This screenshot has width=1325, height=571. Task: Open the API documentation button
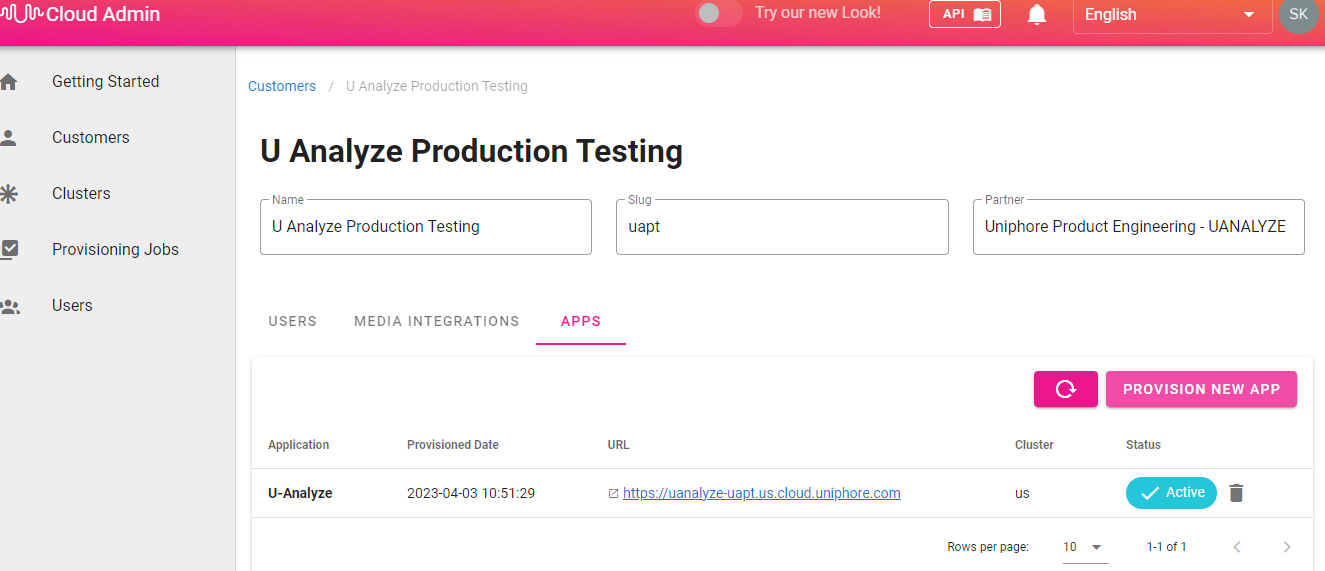pos(965,14)
